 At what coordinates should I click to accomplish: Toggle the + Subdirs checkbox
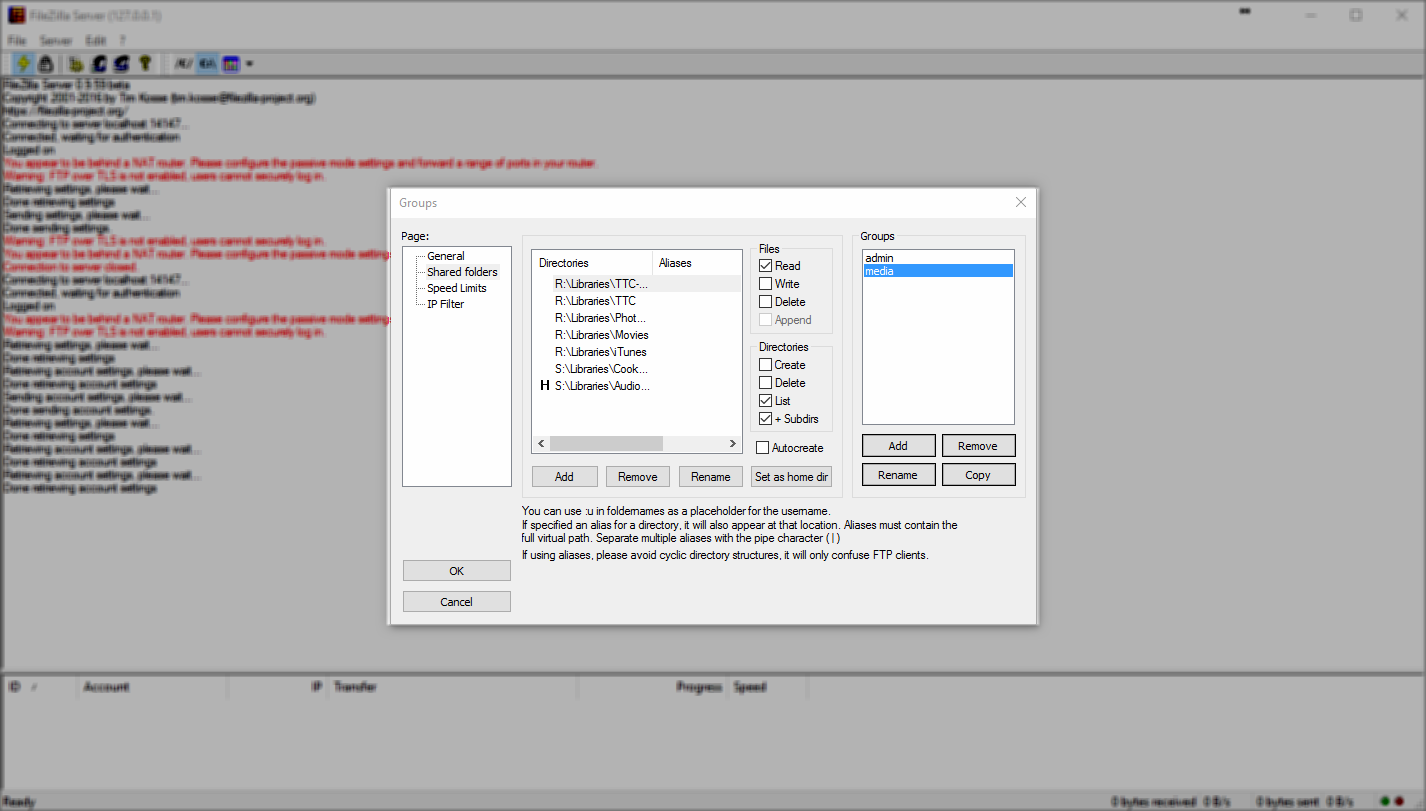766,419
